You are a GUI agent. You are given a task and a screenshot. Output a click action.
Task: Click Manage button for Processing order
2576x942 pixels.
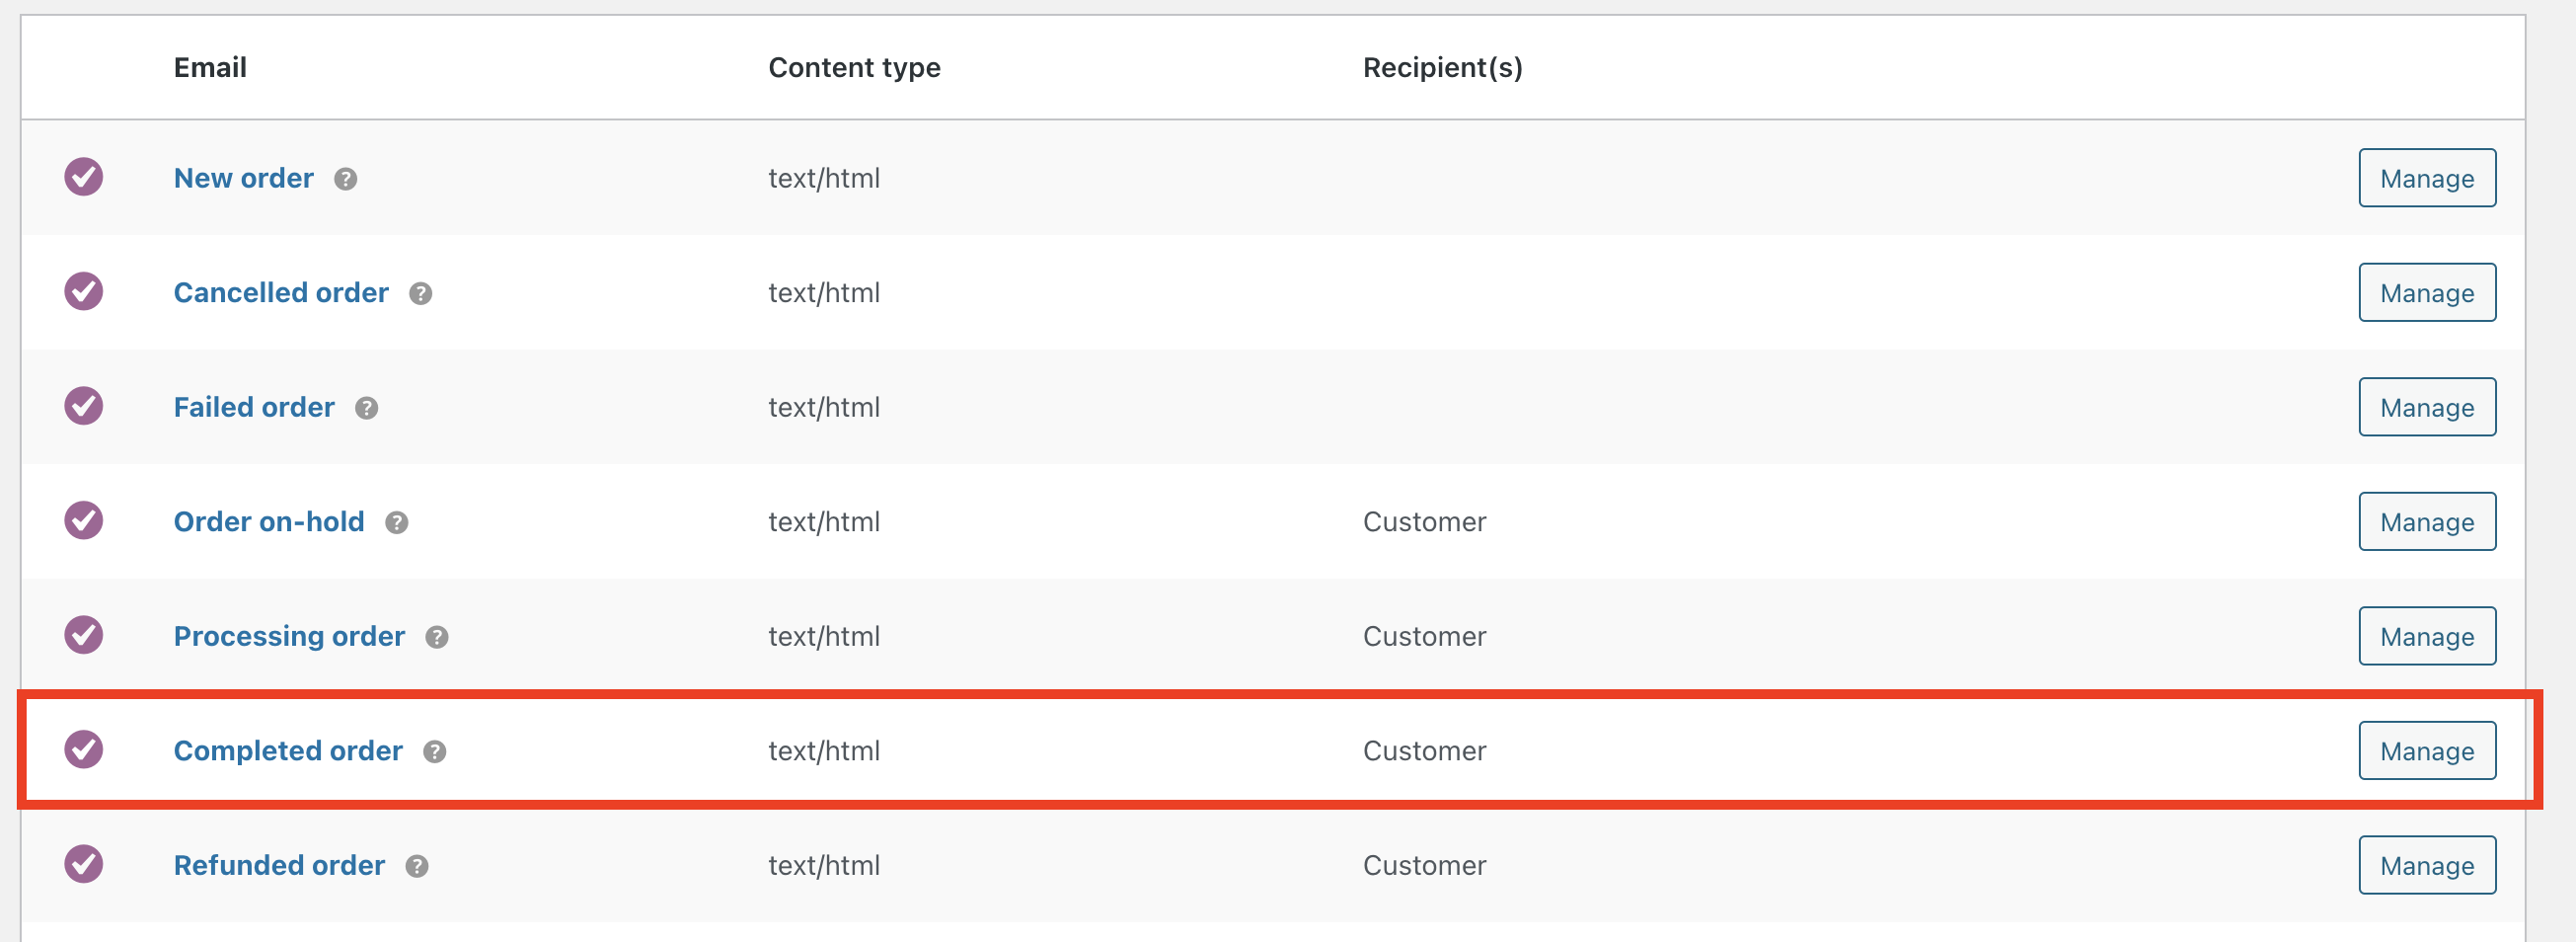[2426, 636]
